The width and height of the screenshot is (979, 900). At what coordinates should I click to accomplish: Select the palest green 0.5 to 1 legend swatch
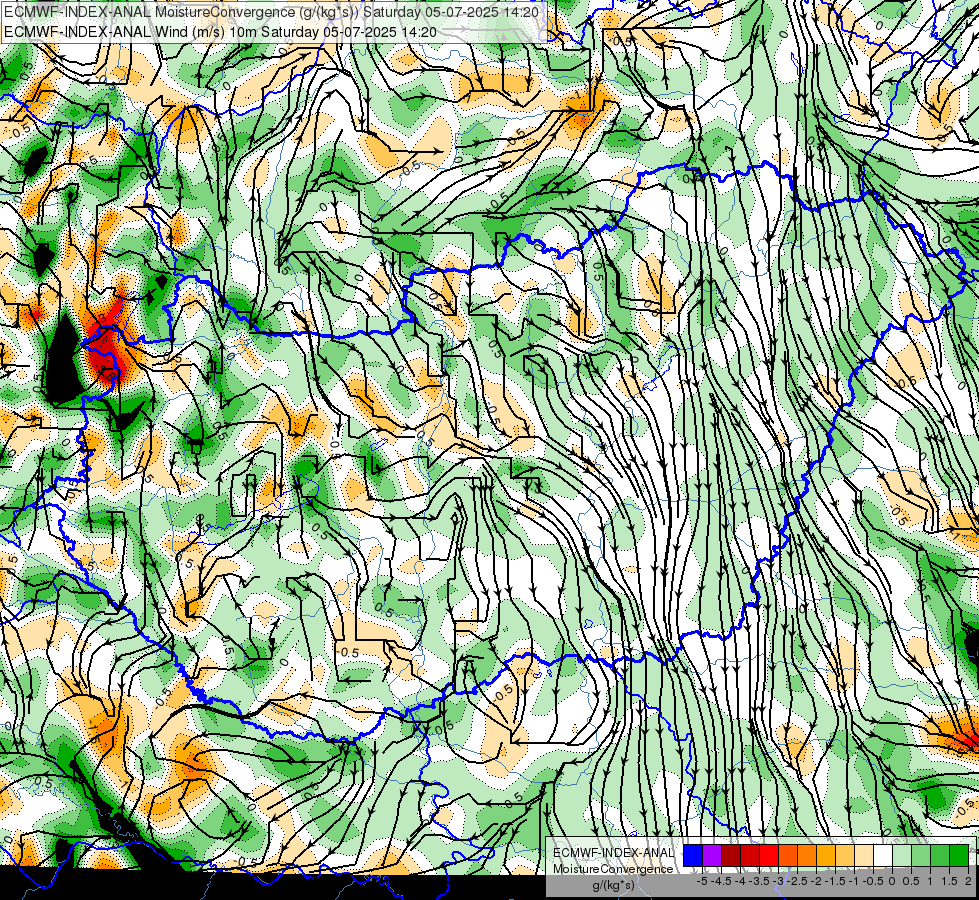[x=902, y=856]
